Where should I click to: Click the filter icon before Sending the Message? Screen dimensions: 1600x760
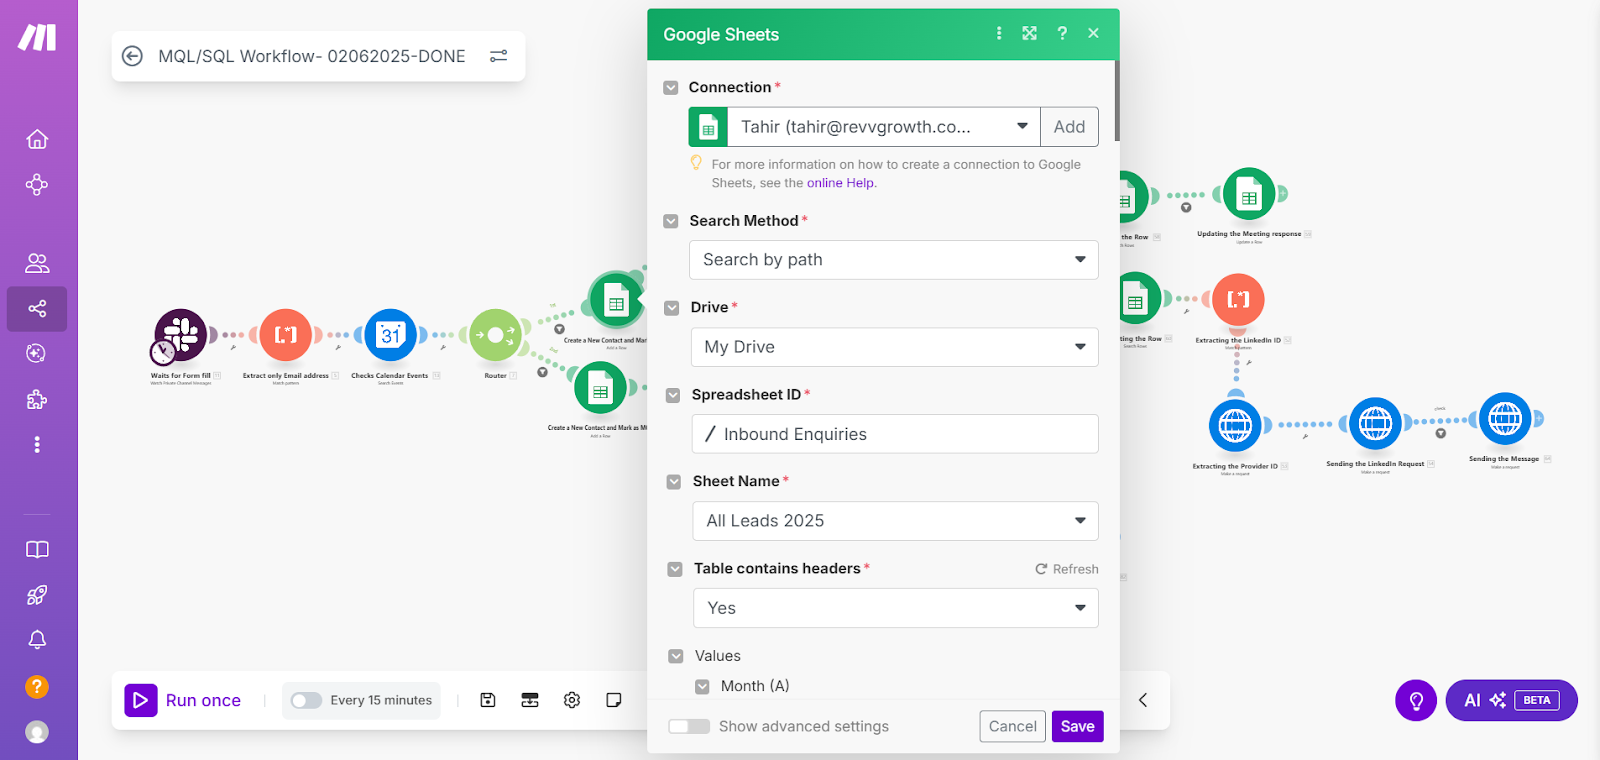coord(1441,433)
